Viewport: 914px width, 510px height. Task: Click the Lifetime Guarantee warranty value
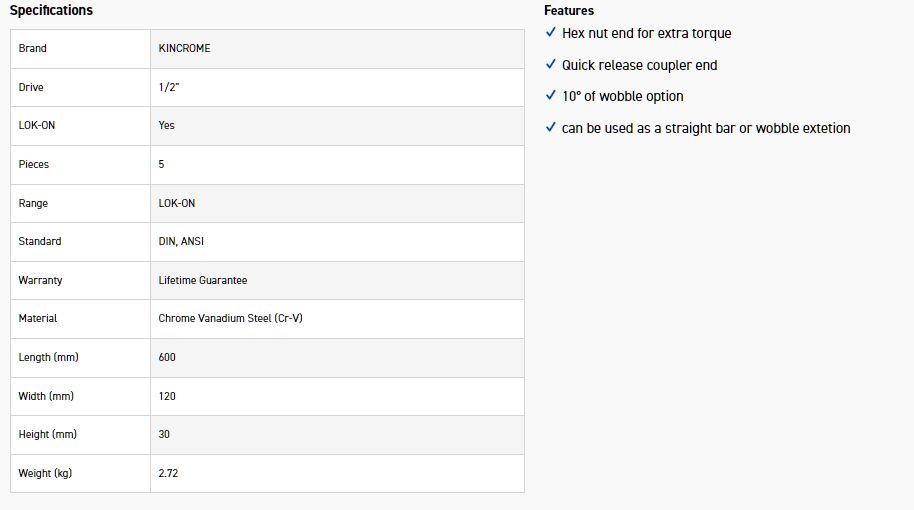click(203, 281)
